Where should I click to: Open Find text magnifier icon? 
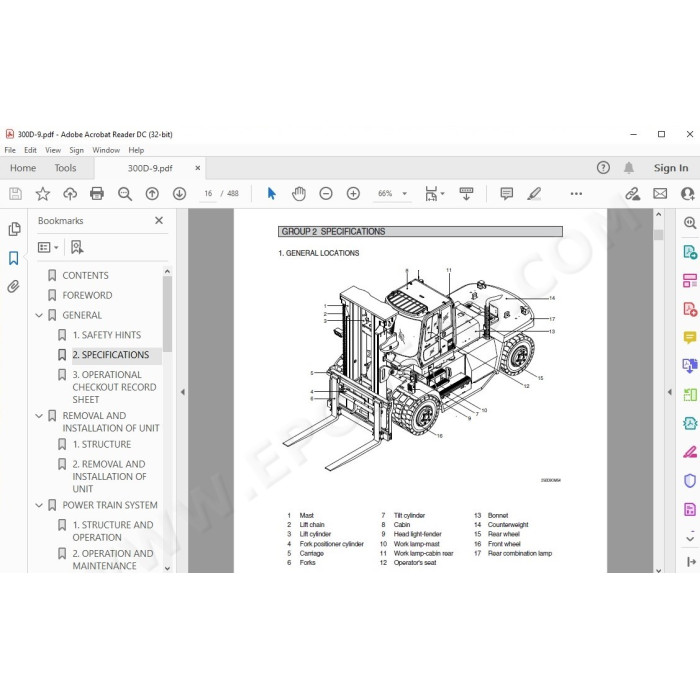click(x=125, y=193)
